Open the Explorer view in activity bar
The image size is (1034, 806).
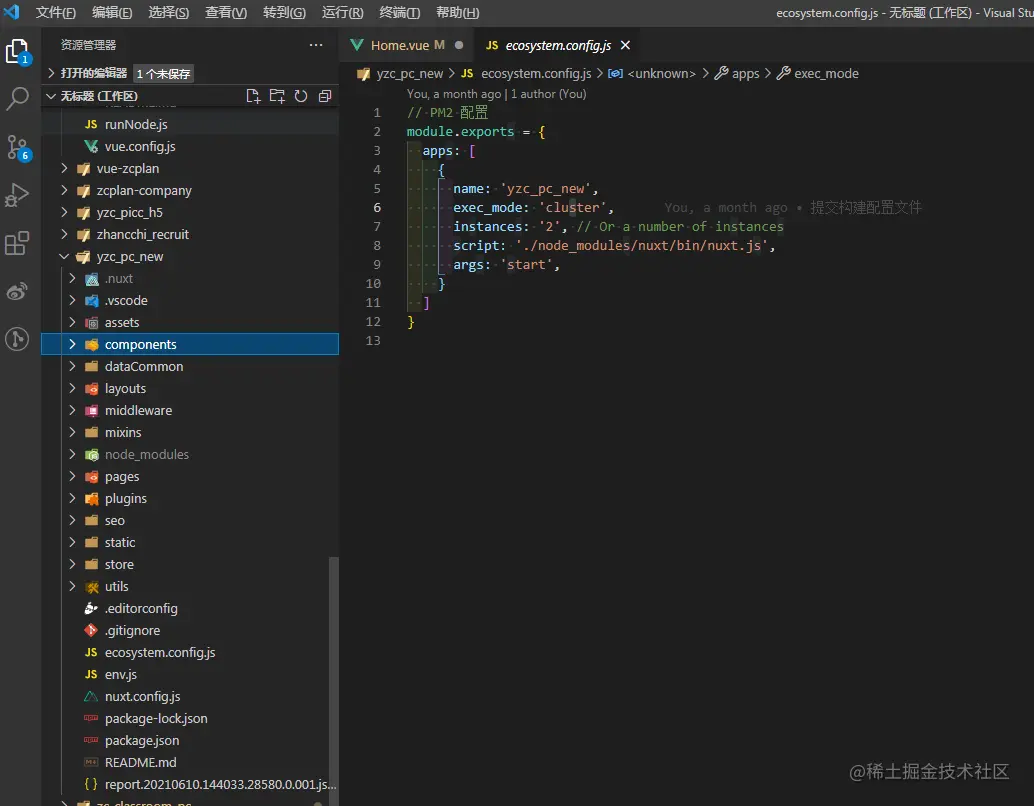pos(16,51)
